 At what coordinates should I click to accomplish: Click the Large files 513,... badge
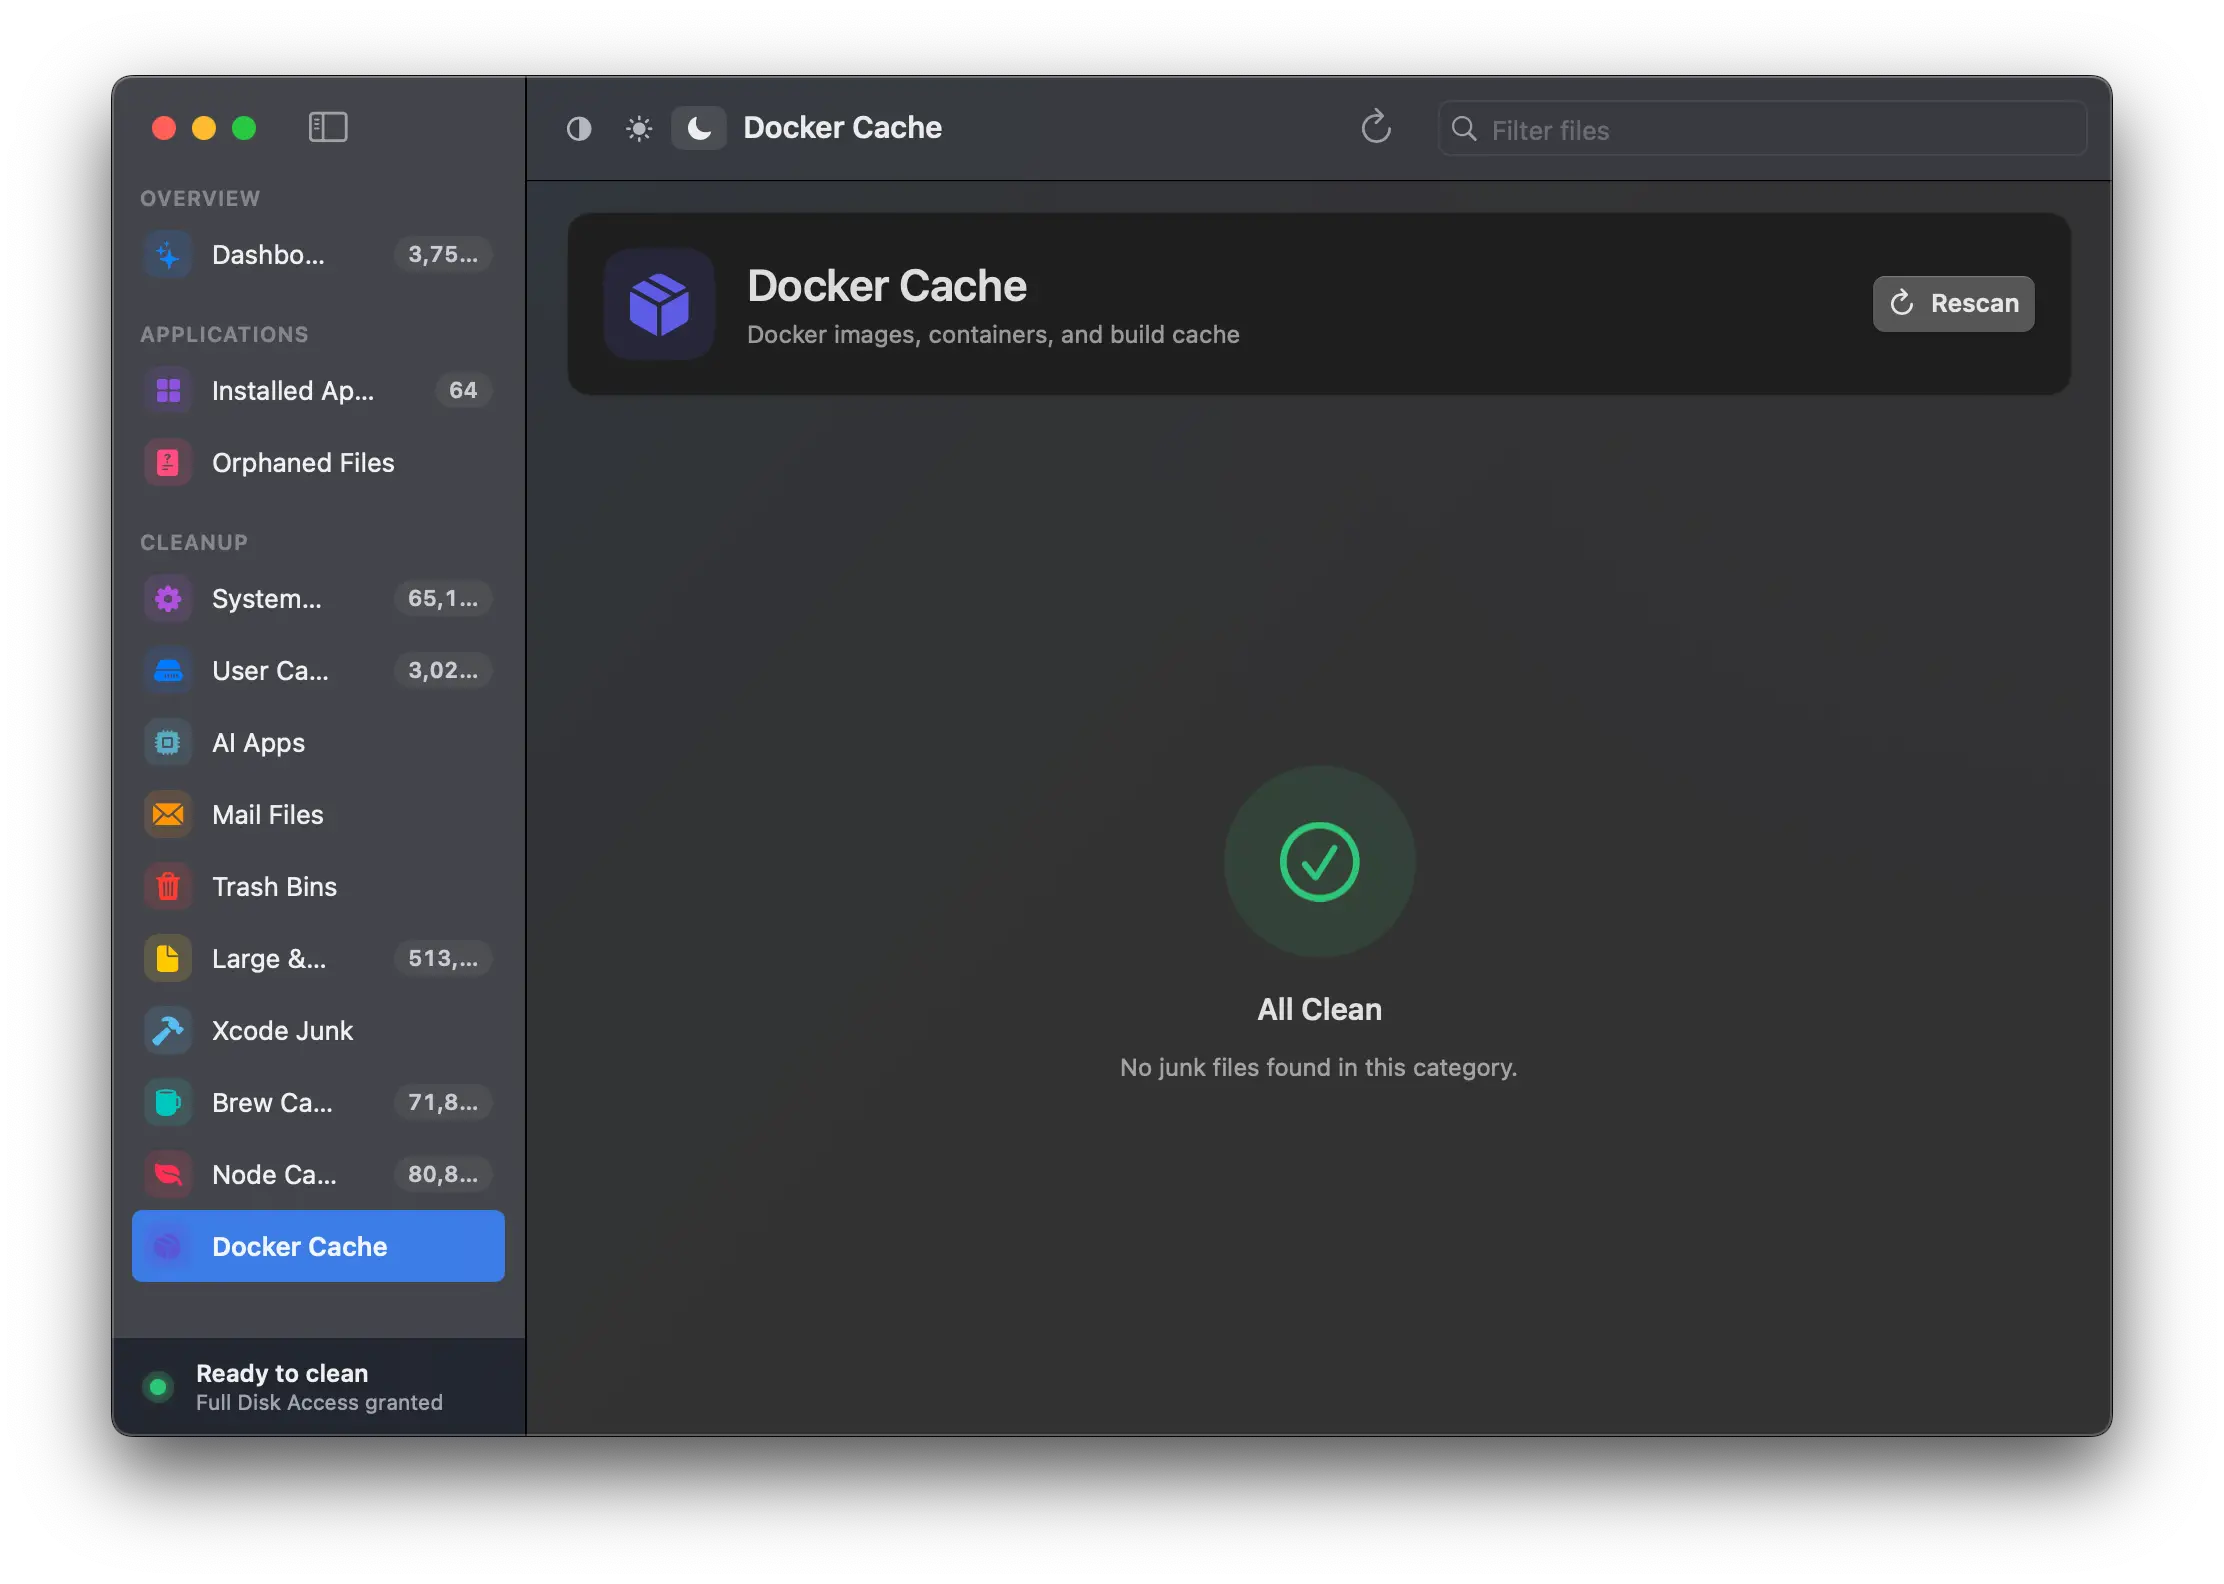[443, 958]
